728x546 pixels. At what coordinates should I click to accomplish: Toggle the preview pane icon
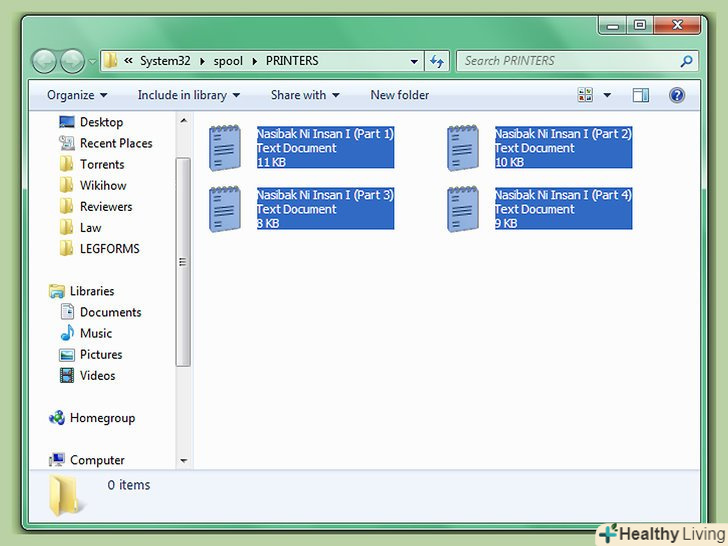(641, 95)
